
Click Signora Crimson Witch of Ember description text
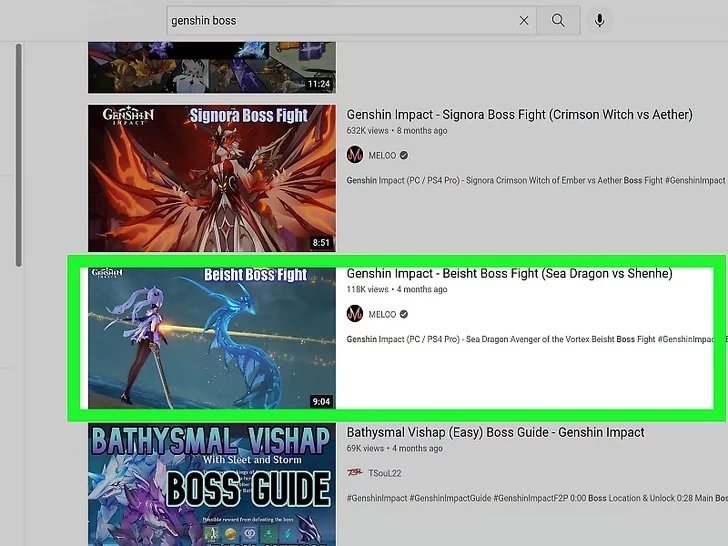pos(536,180)
